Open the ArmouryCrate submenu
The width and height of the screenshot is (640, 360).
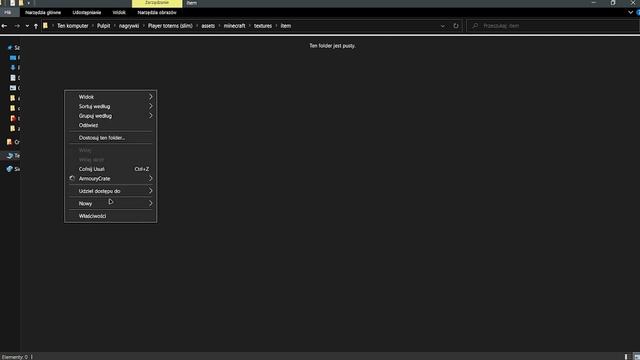[111, 179]
